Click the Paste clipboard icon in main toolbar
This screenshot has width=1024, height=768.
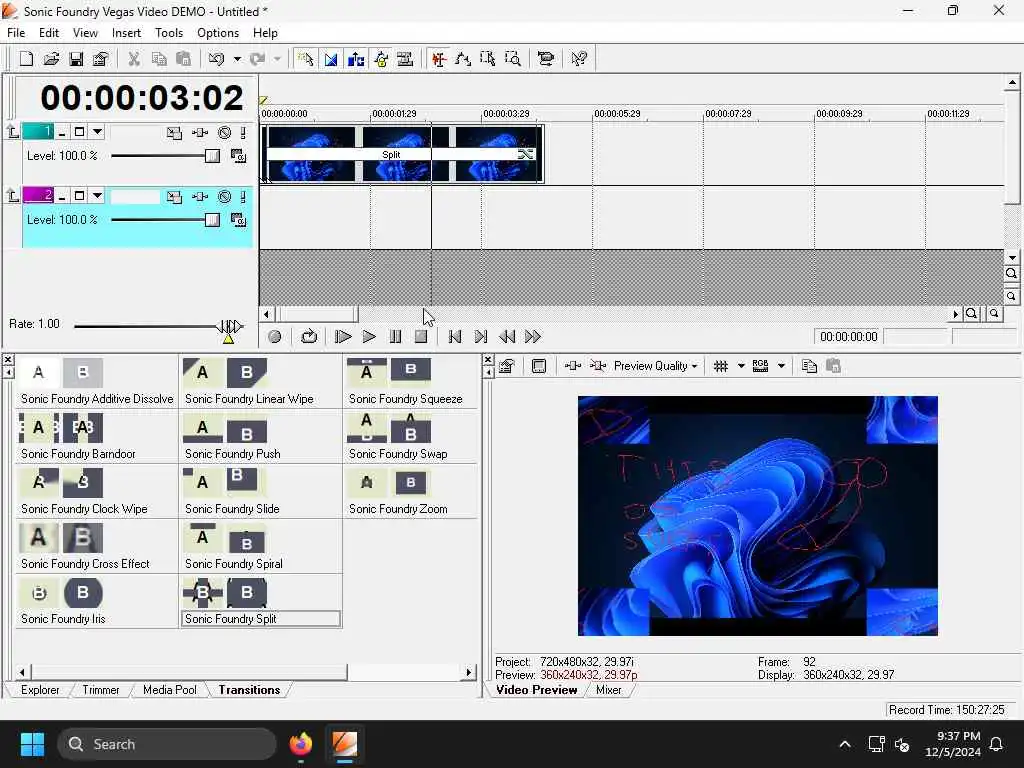[x=184, y=59]
